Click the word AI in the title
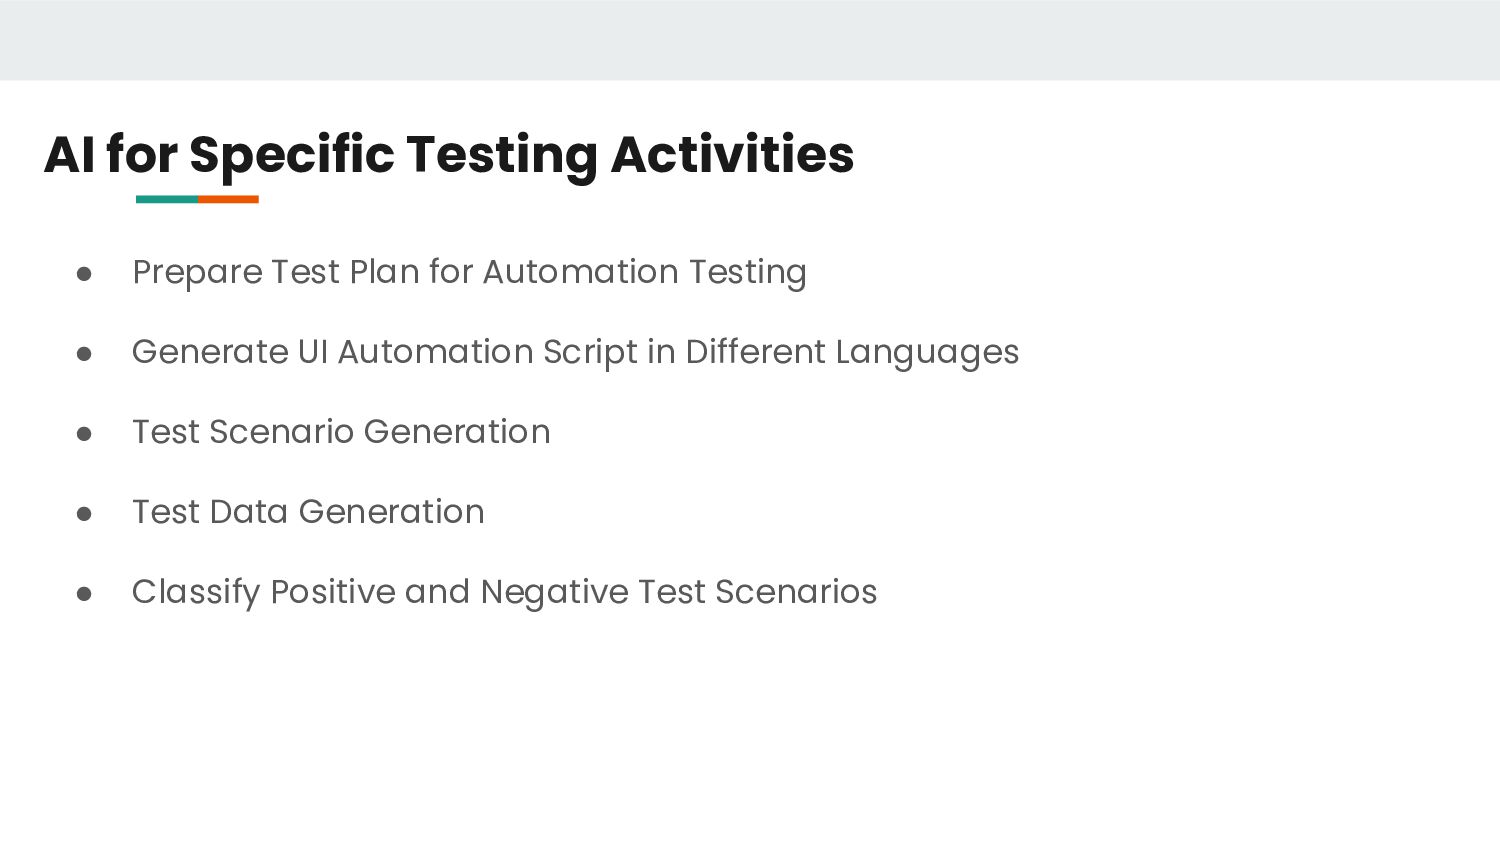This screenshot has height=844, width=1500. point(70,154)
